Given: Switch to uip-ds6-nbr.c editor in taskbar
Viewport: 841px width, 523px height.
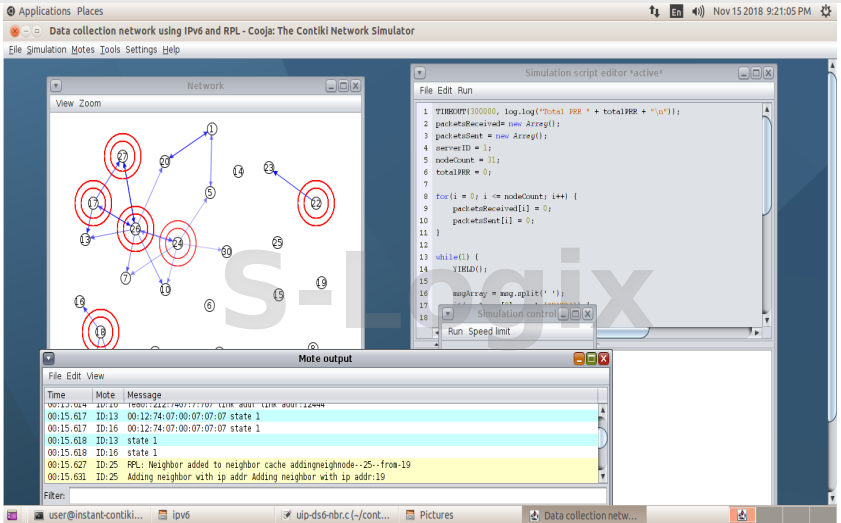Looking at the screenshot, I should (x=336, y=515).
